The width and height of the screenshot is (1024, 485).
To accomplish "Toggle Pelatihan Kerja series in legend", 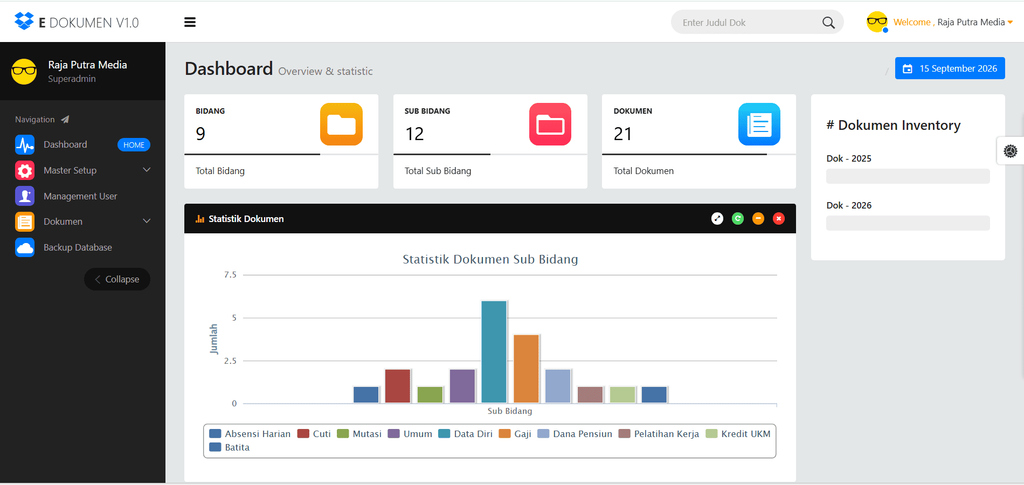I will pos(659,433).
